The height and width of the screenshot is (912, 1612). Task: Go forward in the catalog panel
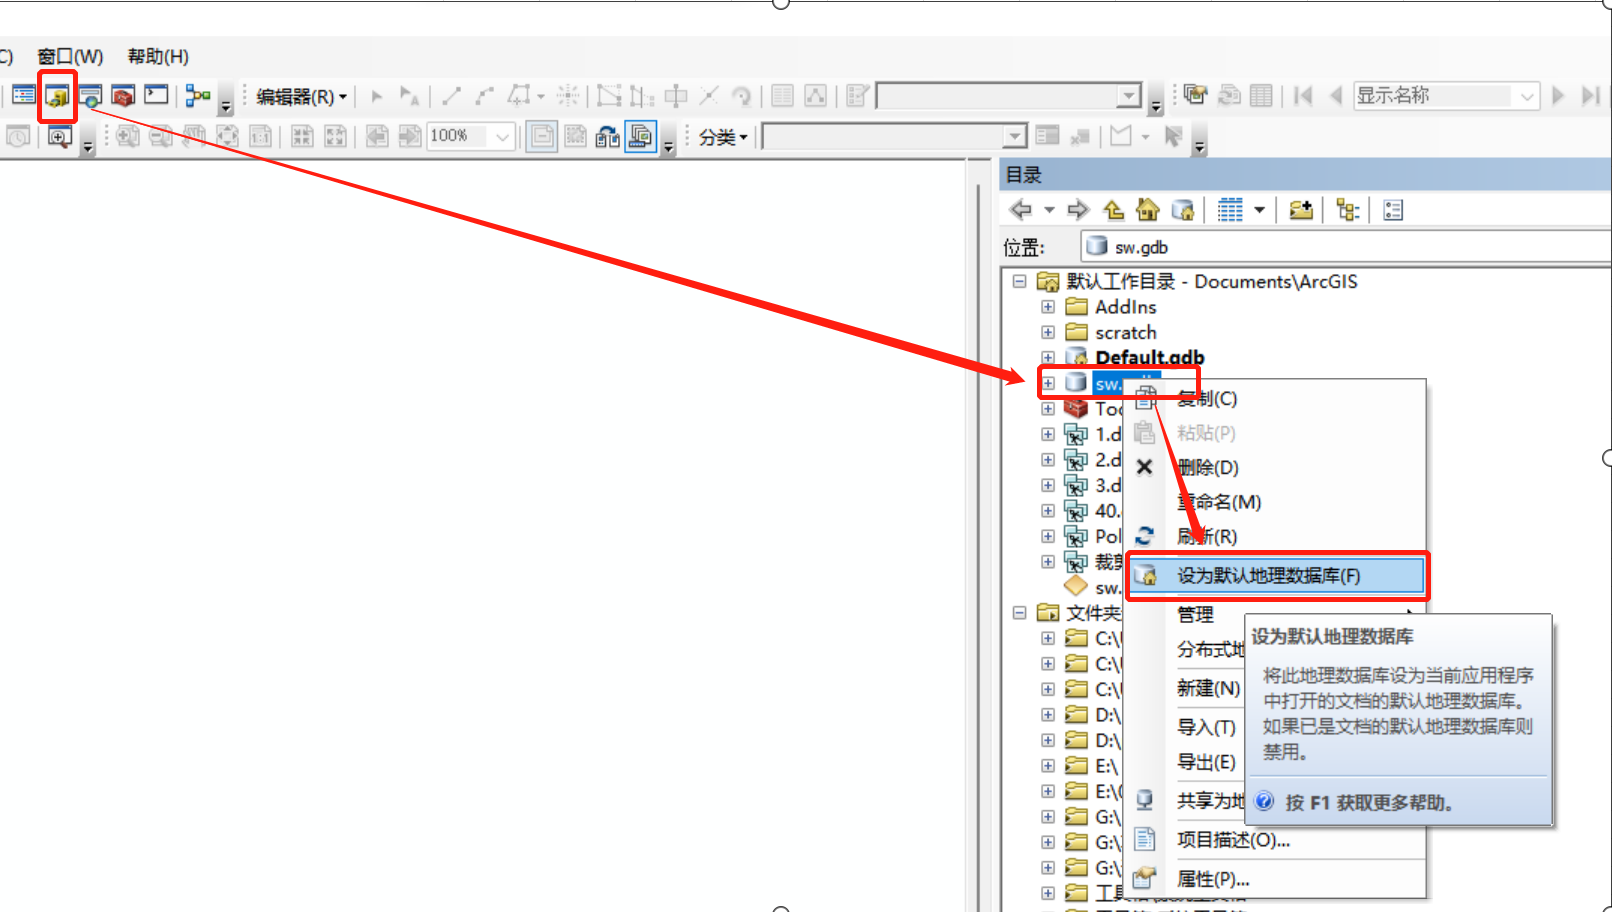[x=1077, y=210]
